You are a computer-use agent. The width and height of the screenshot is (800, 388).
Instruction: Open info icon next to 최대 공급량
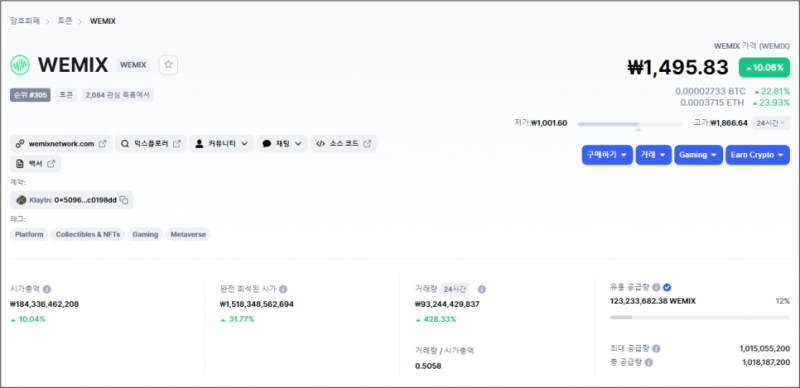coord(656,349)
